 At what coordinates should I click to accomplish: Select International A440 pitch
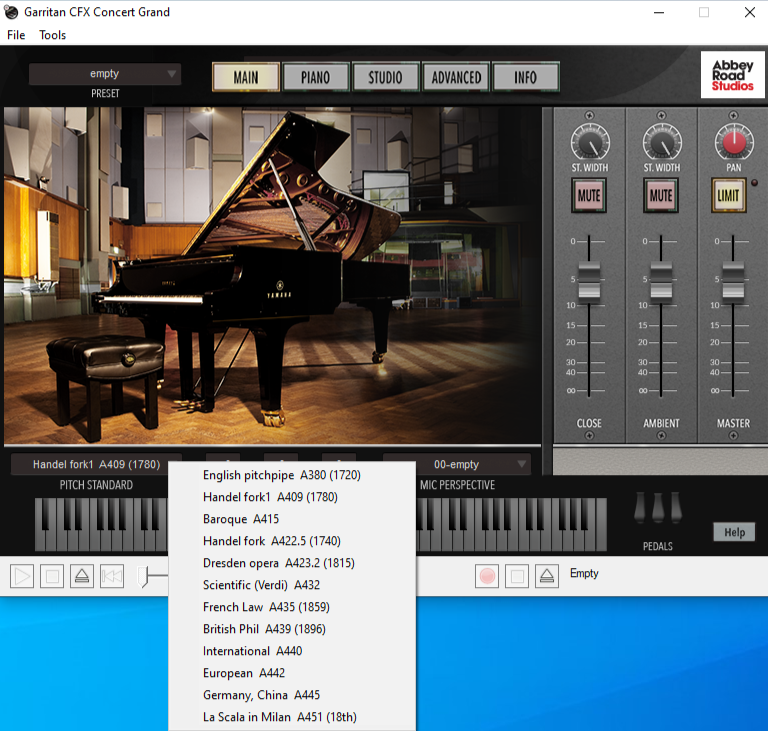point(292,651)
